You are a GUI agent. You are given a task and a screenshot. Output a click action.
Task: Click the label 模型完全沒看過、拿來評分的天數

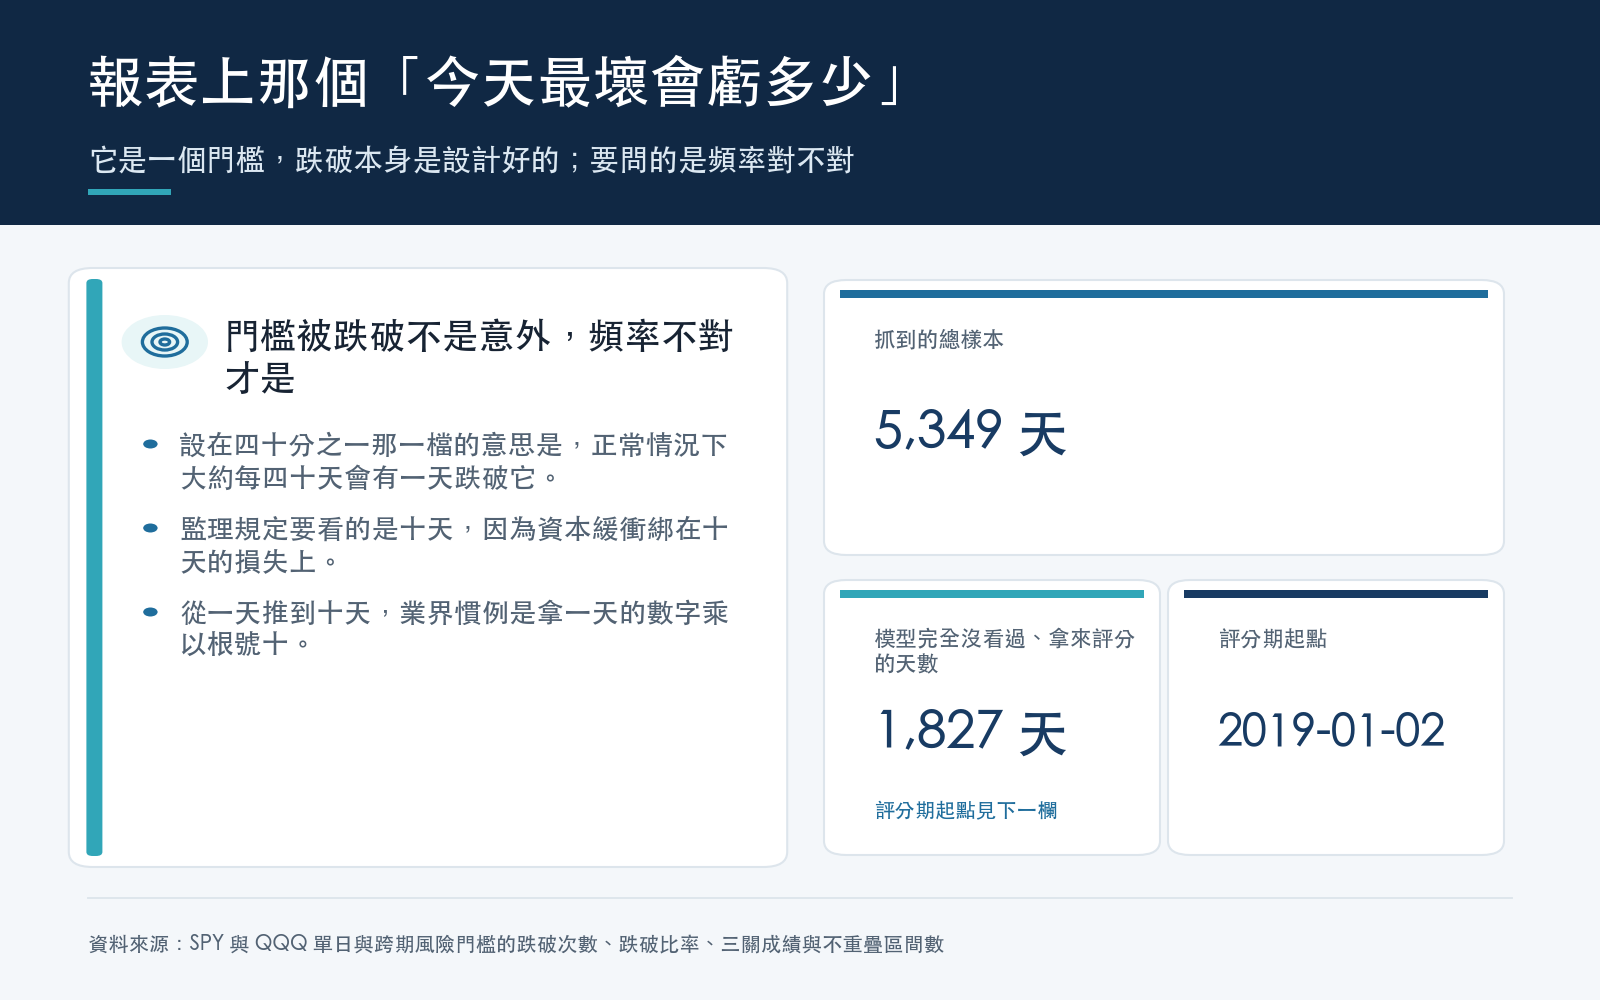click(x=1004, y=651)
